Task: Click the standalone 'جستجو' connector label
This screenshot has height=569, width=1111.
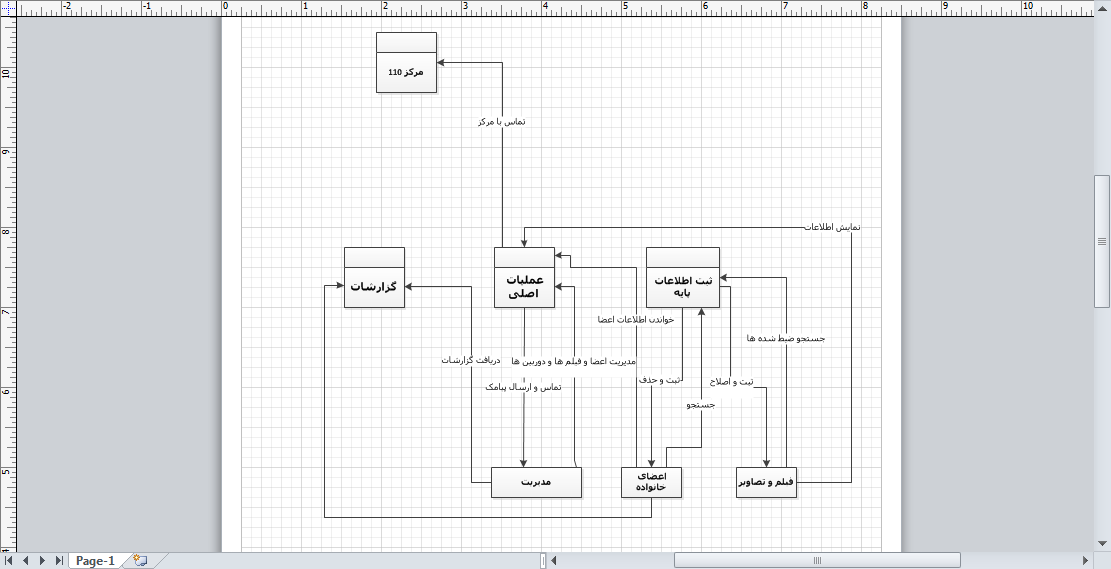Action: tap(701, 405)
